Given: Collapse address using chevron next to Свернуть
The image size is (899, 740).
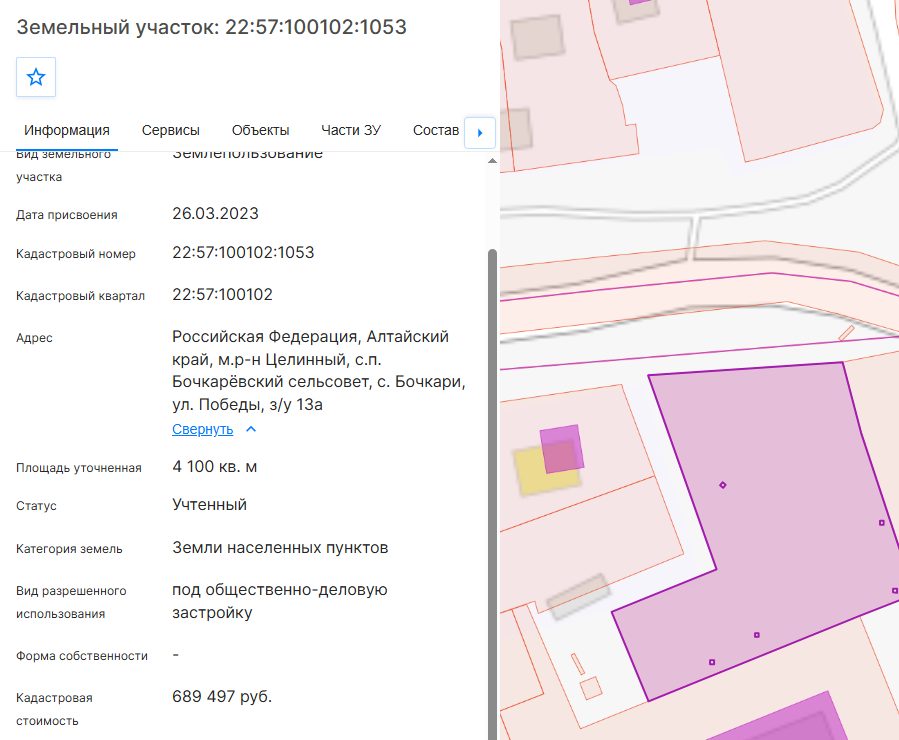Looking at the screenshot, I should point(251,429).
